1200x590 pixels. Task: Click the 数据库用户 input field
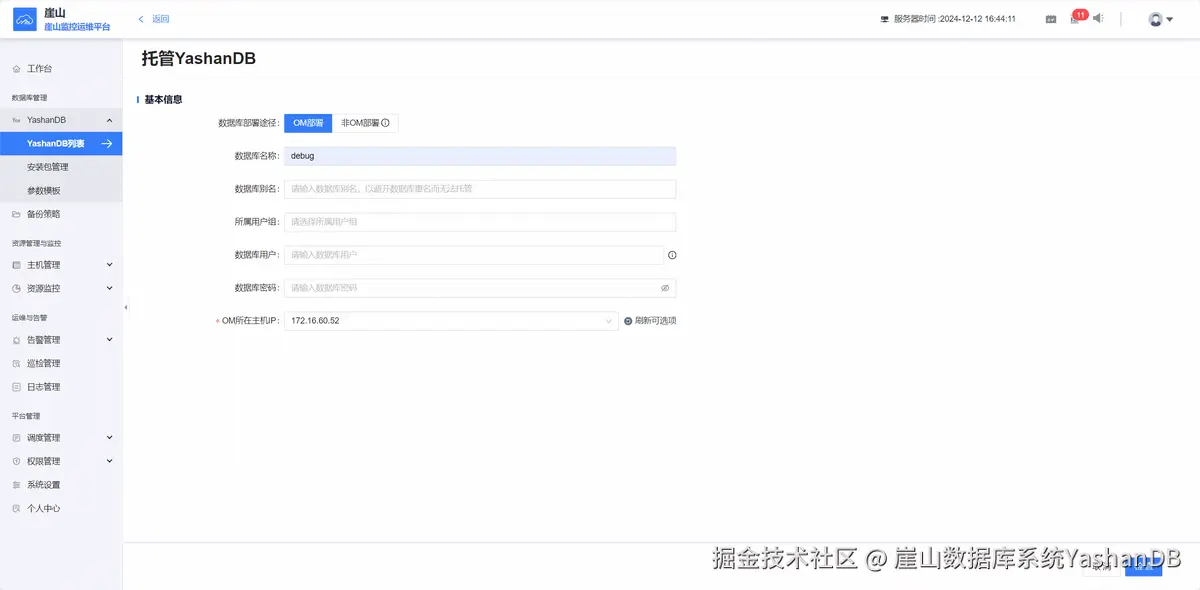coord(474,255)
